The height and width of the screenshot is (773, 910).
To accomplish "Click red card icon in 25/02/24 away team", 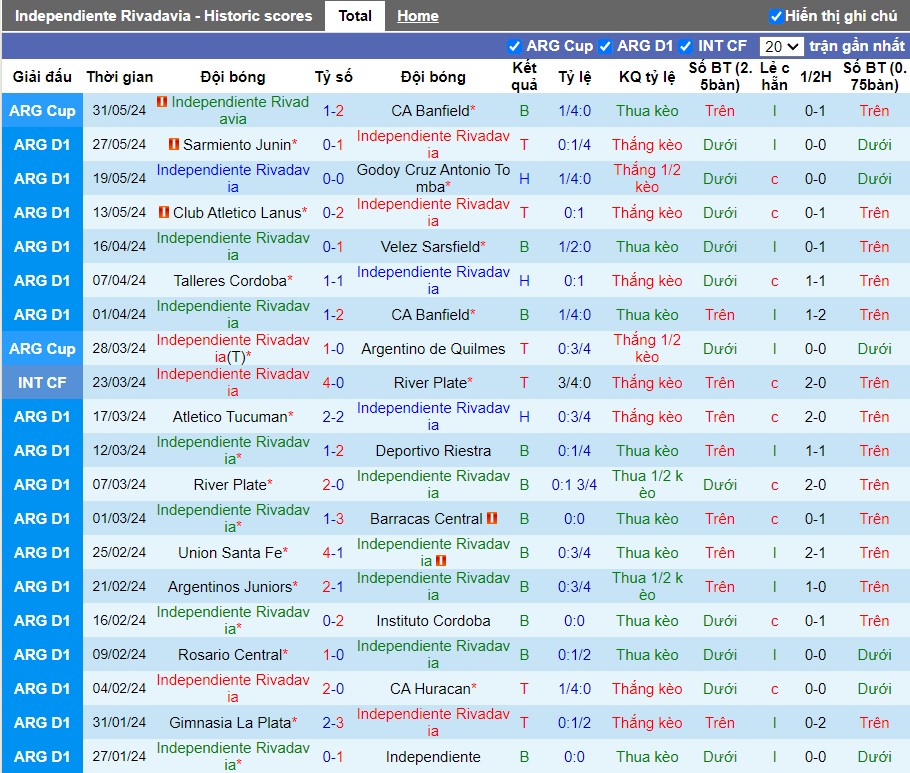I will (440, 561).
